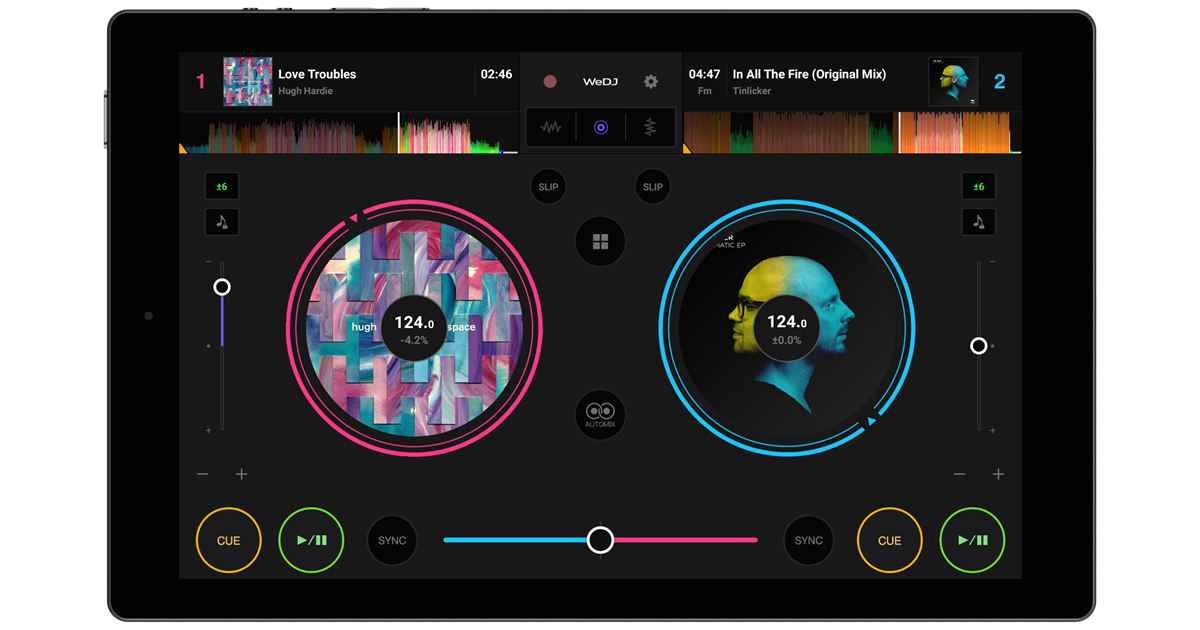Select the filter squiggle icon in center panel
The width and height of the screenshot is (1200, 630).
click(649, 127)
